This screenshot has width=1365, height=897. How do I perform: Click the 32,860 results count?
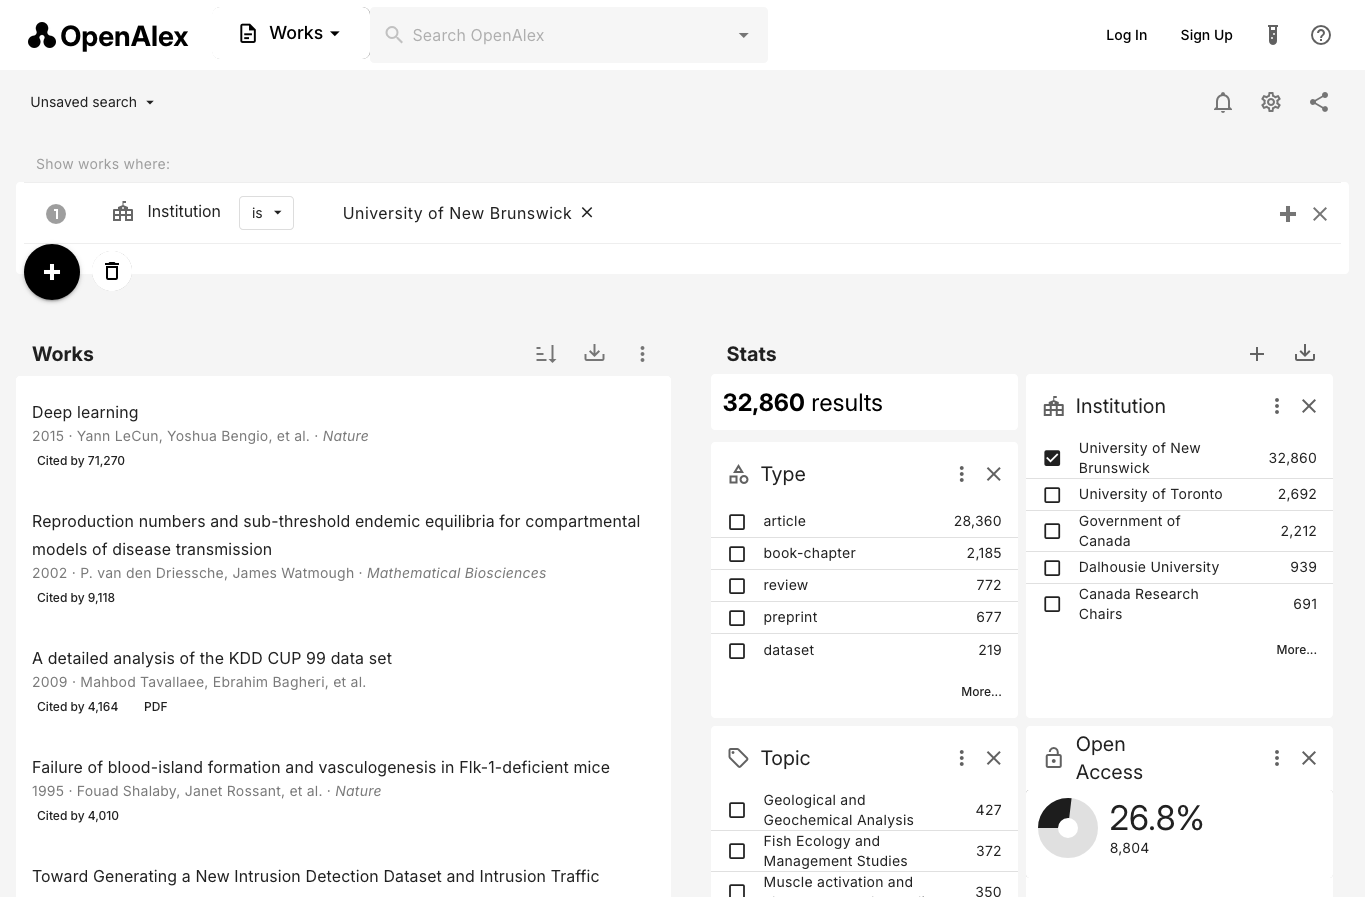[802, 403]
